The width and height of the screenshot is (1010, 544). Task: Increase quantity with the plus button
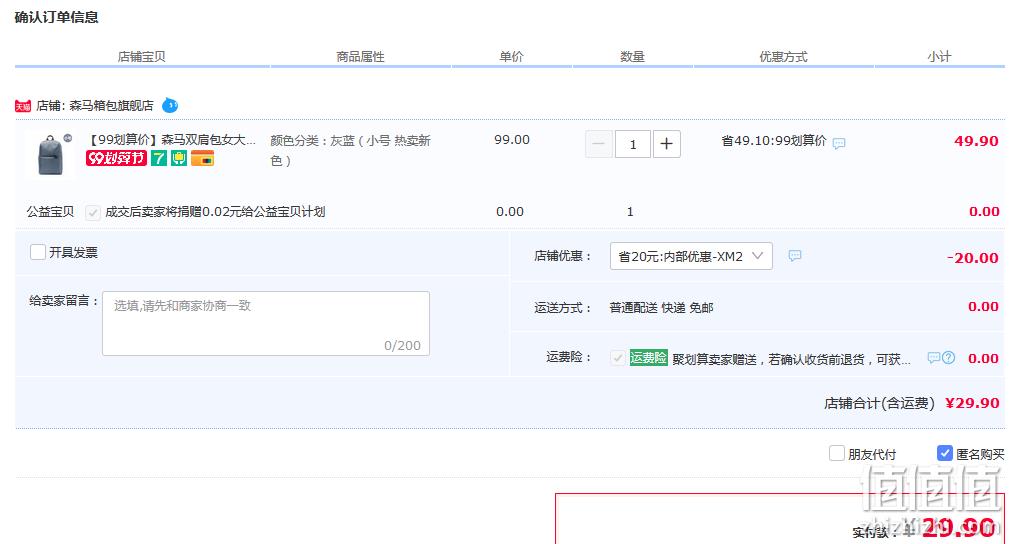pyautogui.click(x=667, y=144)
